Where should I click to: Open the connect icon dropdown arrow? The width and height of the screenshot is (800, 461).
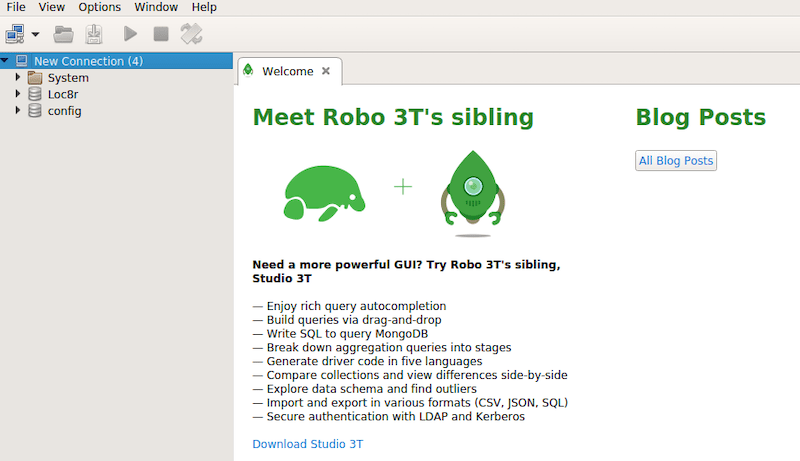coord(35,35)
